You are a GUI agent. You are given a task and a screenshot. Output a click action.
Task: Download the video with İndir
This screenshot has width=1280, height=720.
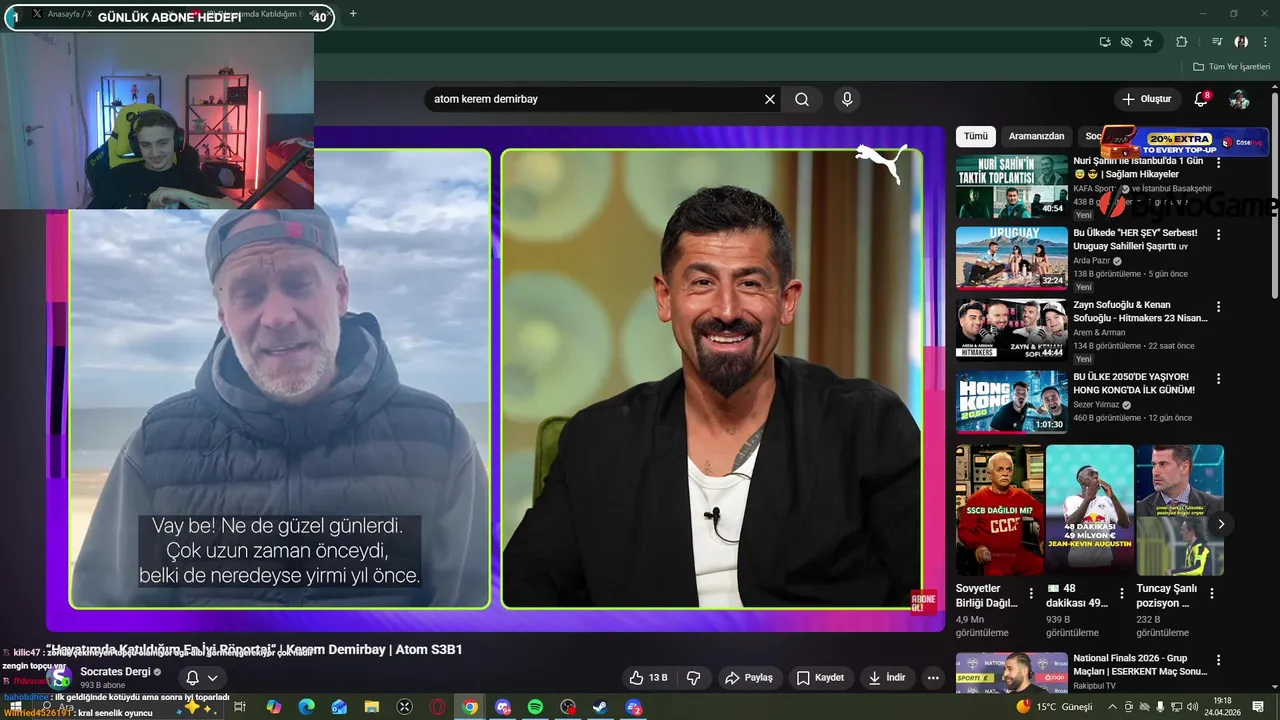[x=887, y=678]
